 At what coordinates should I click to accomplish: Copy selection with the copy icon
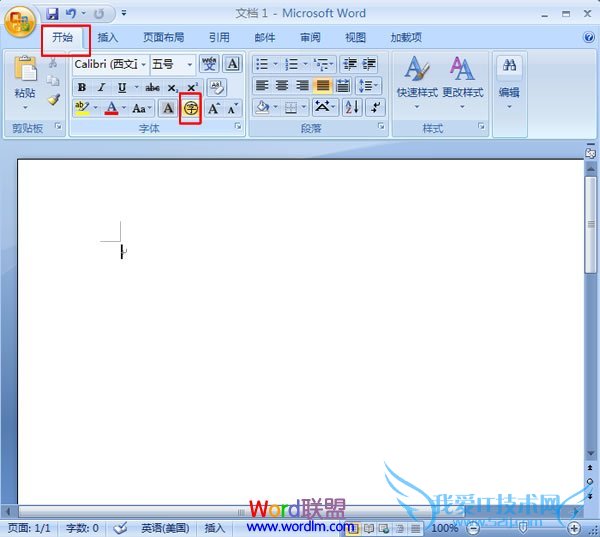click(x=53, y=80)
